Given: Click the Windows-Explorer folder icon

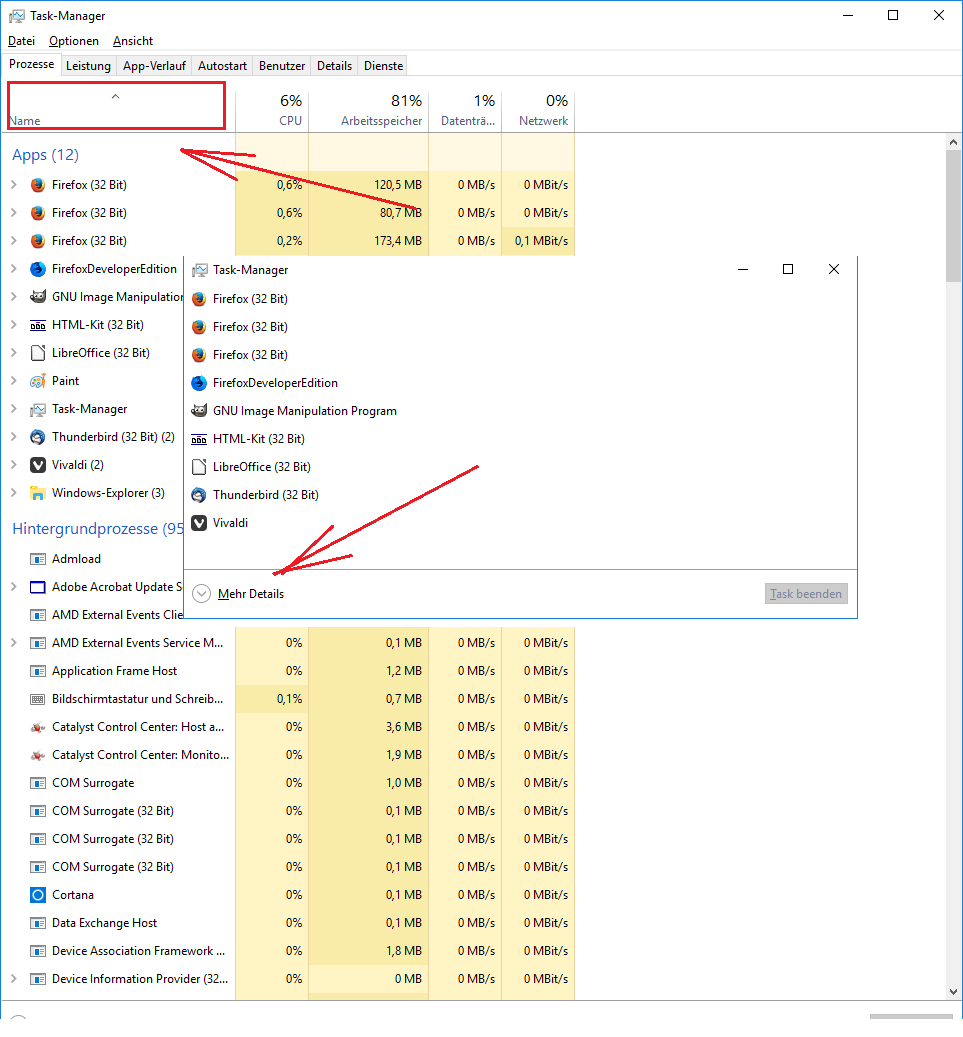Looking at the screenshot, I should [38, 493].
